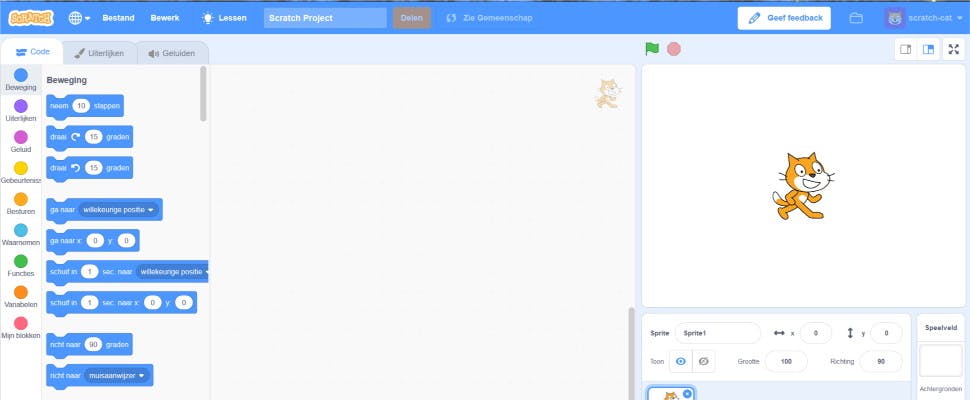Click the Sprite name field 'Sprite1'

click(718, 333)
